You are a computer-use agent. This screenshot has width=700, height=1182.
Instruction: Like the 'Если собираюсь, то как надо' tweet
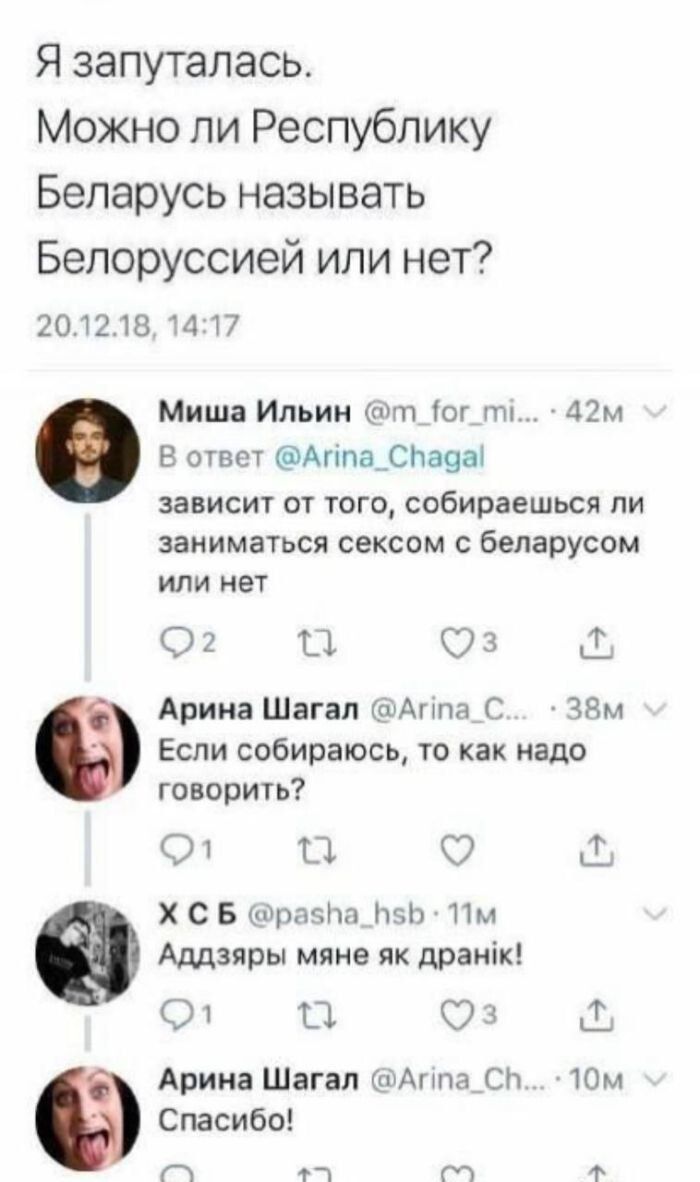[x=457, y=850]
